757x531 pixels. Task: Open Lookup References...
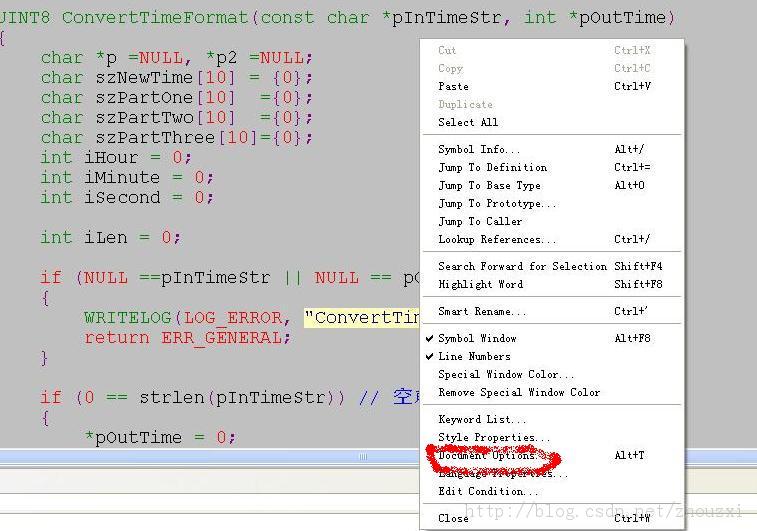coord(551,239)
